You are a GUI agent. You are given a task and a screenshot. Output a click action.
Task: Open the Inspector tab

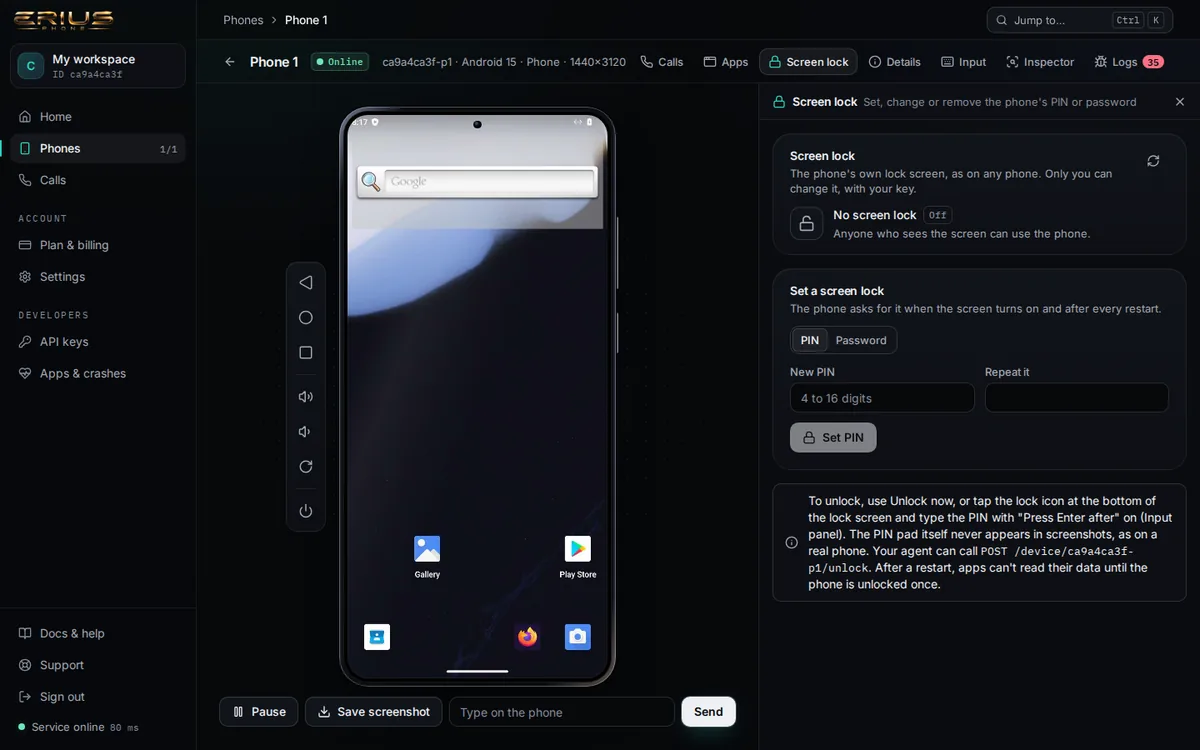pos(1041,62)
